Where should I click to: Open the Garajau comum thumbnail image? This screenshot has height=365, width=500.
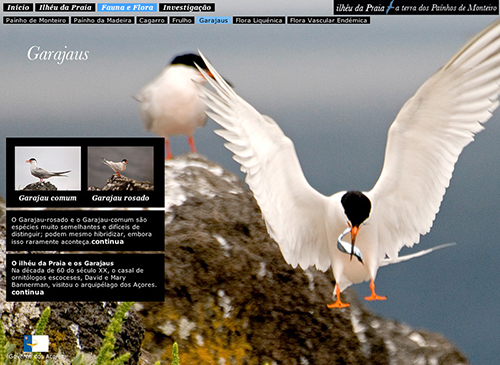click(x=48, y=168)
